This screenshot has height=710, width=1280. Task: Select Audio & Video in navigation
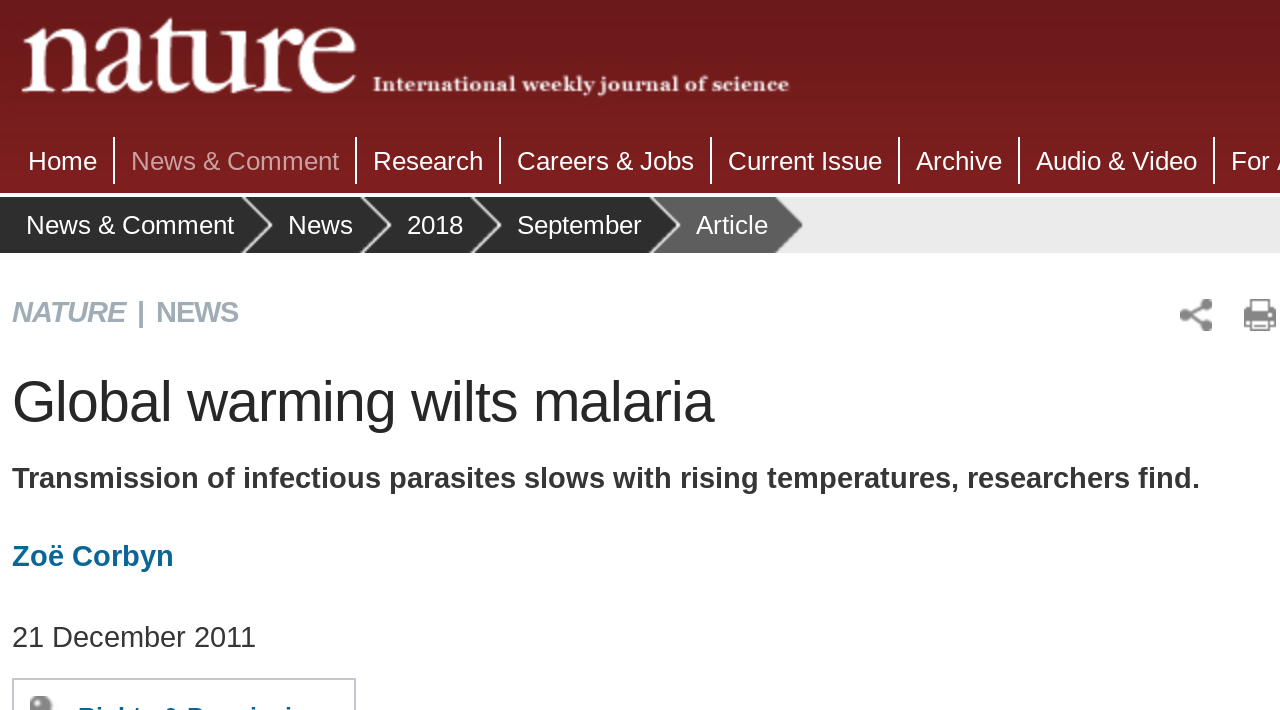(x=1116, y=161)
